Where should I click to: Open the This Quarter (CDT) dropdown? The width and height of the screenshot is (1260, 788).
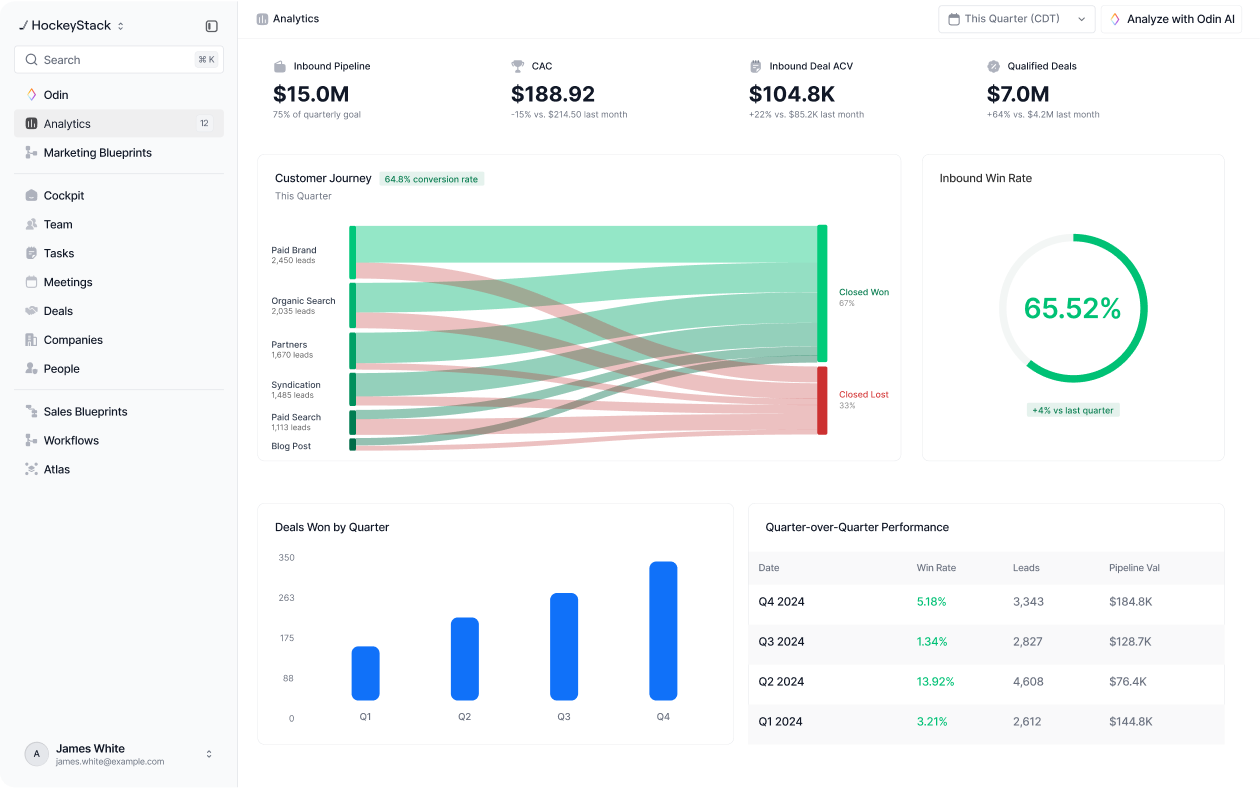click(x=1016, y=19)
